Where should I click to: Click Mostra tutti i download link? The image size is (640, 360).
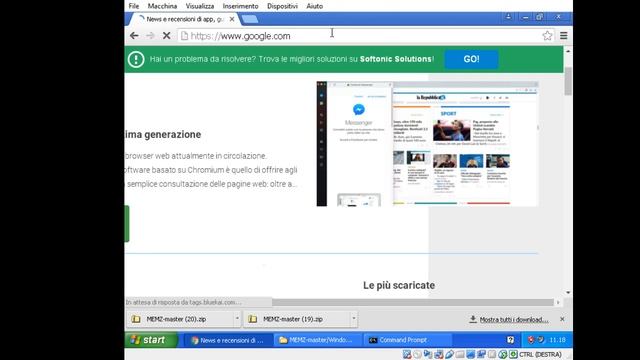coord(514,320)
